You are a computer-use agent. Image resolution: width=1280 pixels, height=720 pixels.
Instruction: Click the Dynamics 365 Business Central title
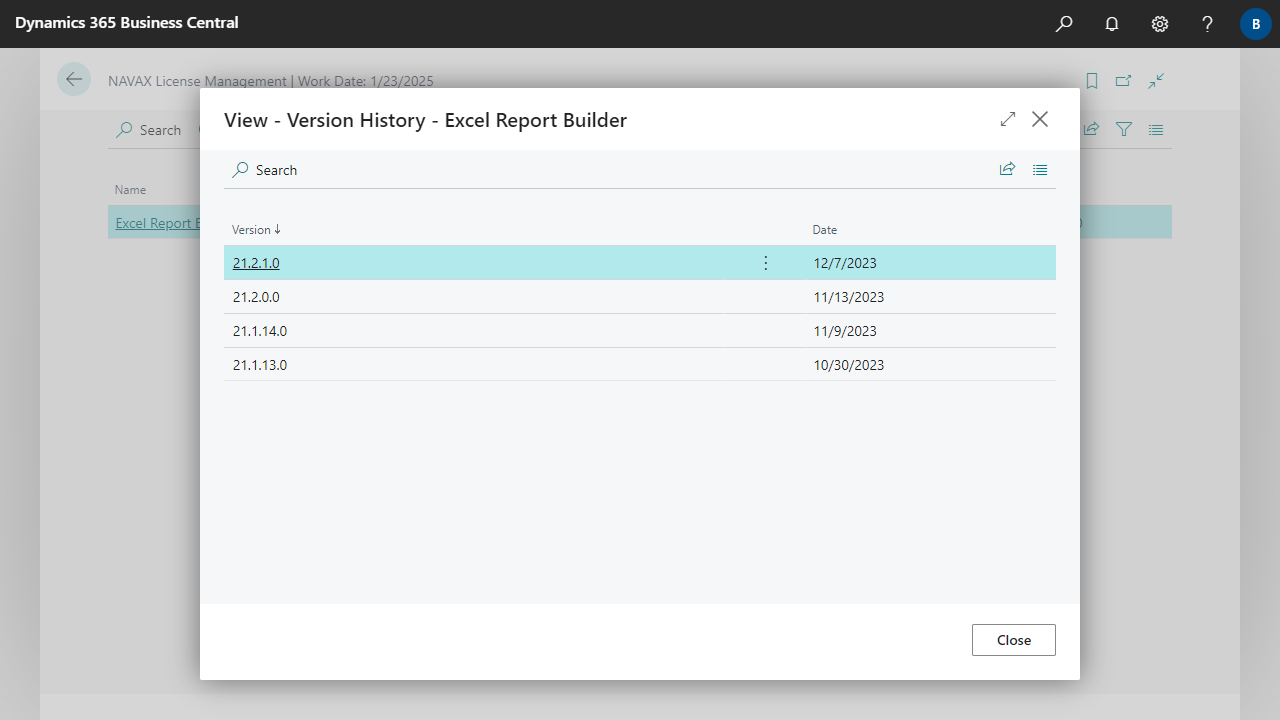(x=127, y=22)
